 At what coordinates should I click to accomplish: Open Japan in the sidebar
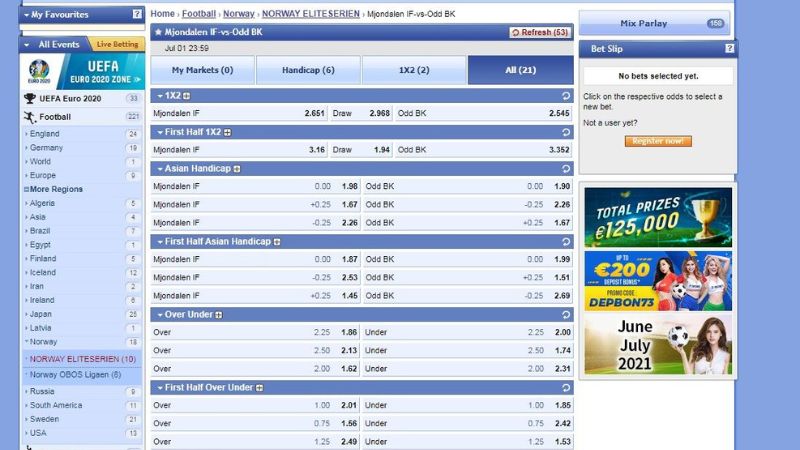coord(40,314)
